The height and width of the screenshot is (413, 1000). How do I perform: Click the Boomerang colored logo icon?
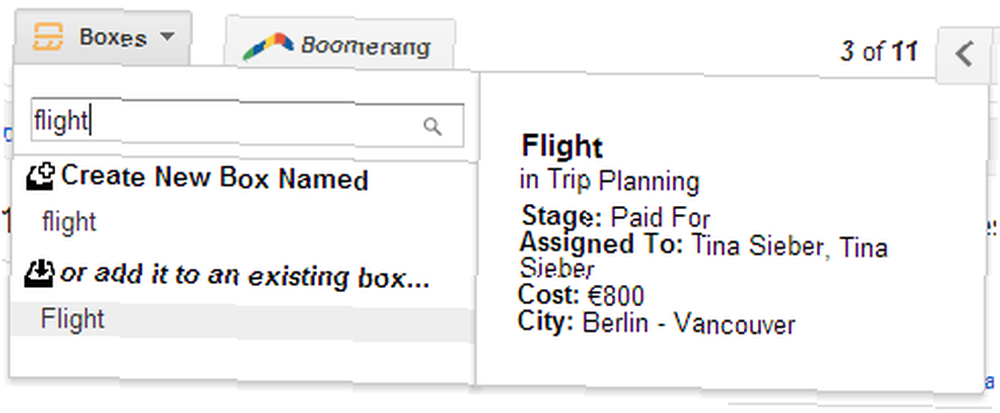point(268,47)
